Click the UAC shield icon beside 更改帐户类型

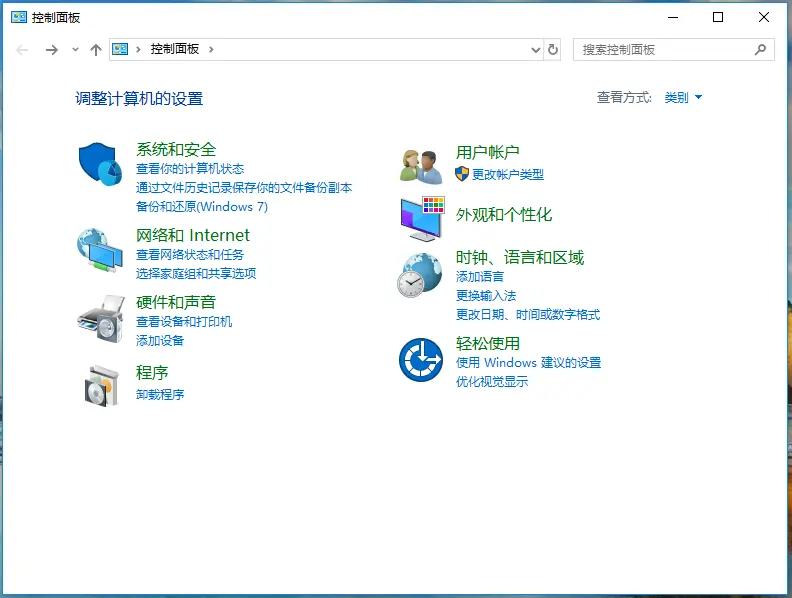point(462,174)
